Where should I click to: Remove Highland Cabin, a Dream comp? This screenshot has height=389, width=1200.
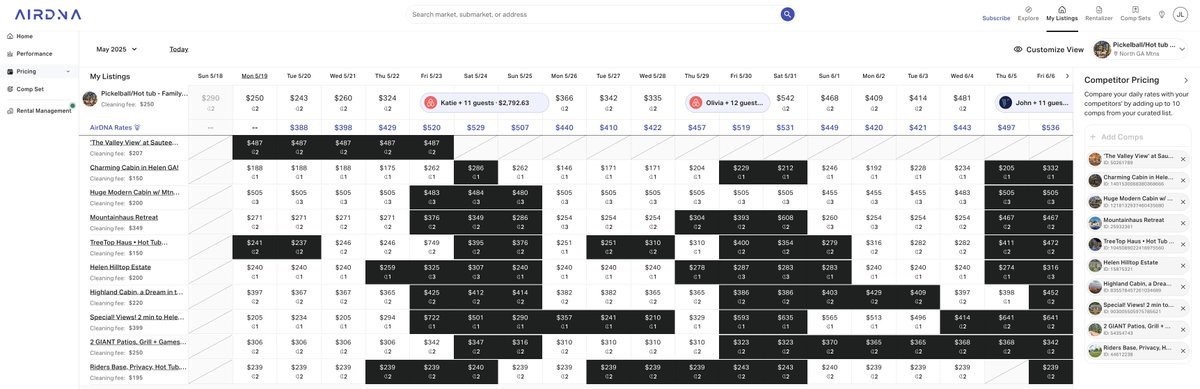(1183, 287)
